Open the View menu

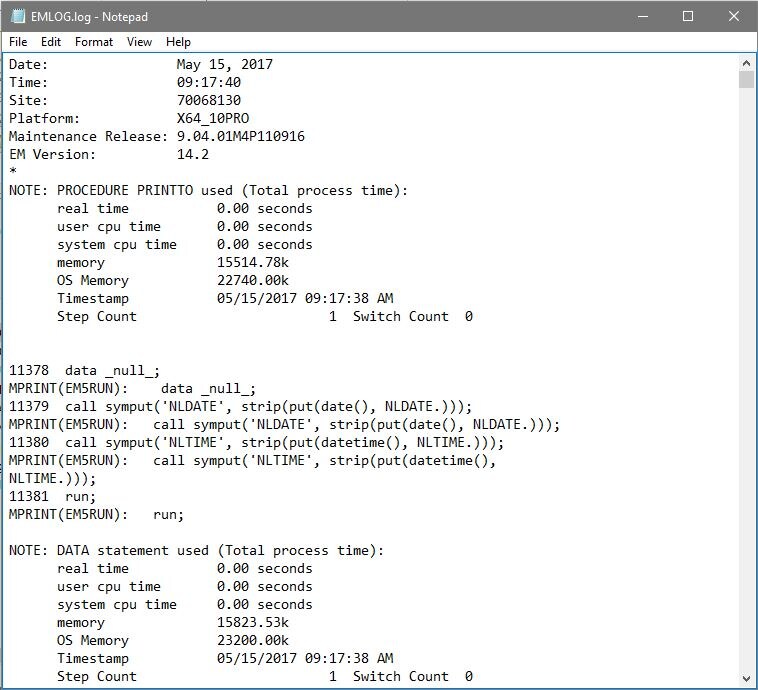click(x=139, y=42)
